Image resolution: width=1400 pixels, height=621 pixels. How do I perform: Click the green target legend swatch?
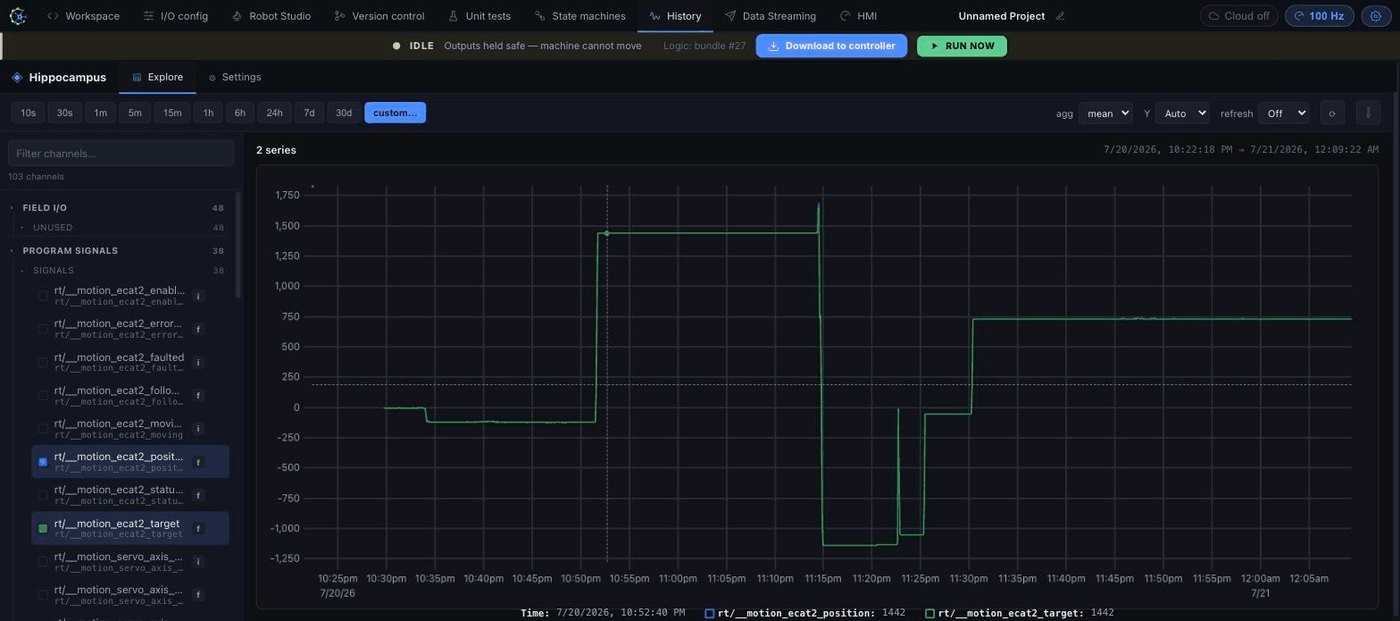(x=930, y=613)
